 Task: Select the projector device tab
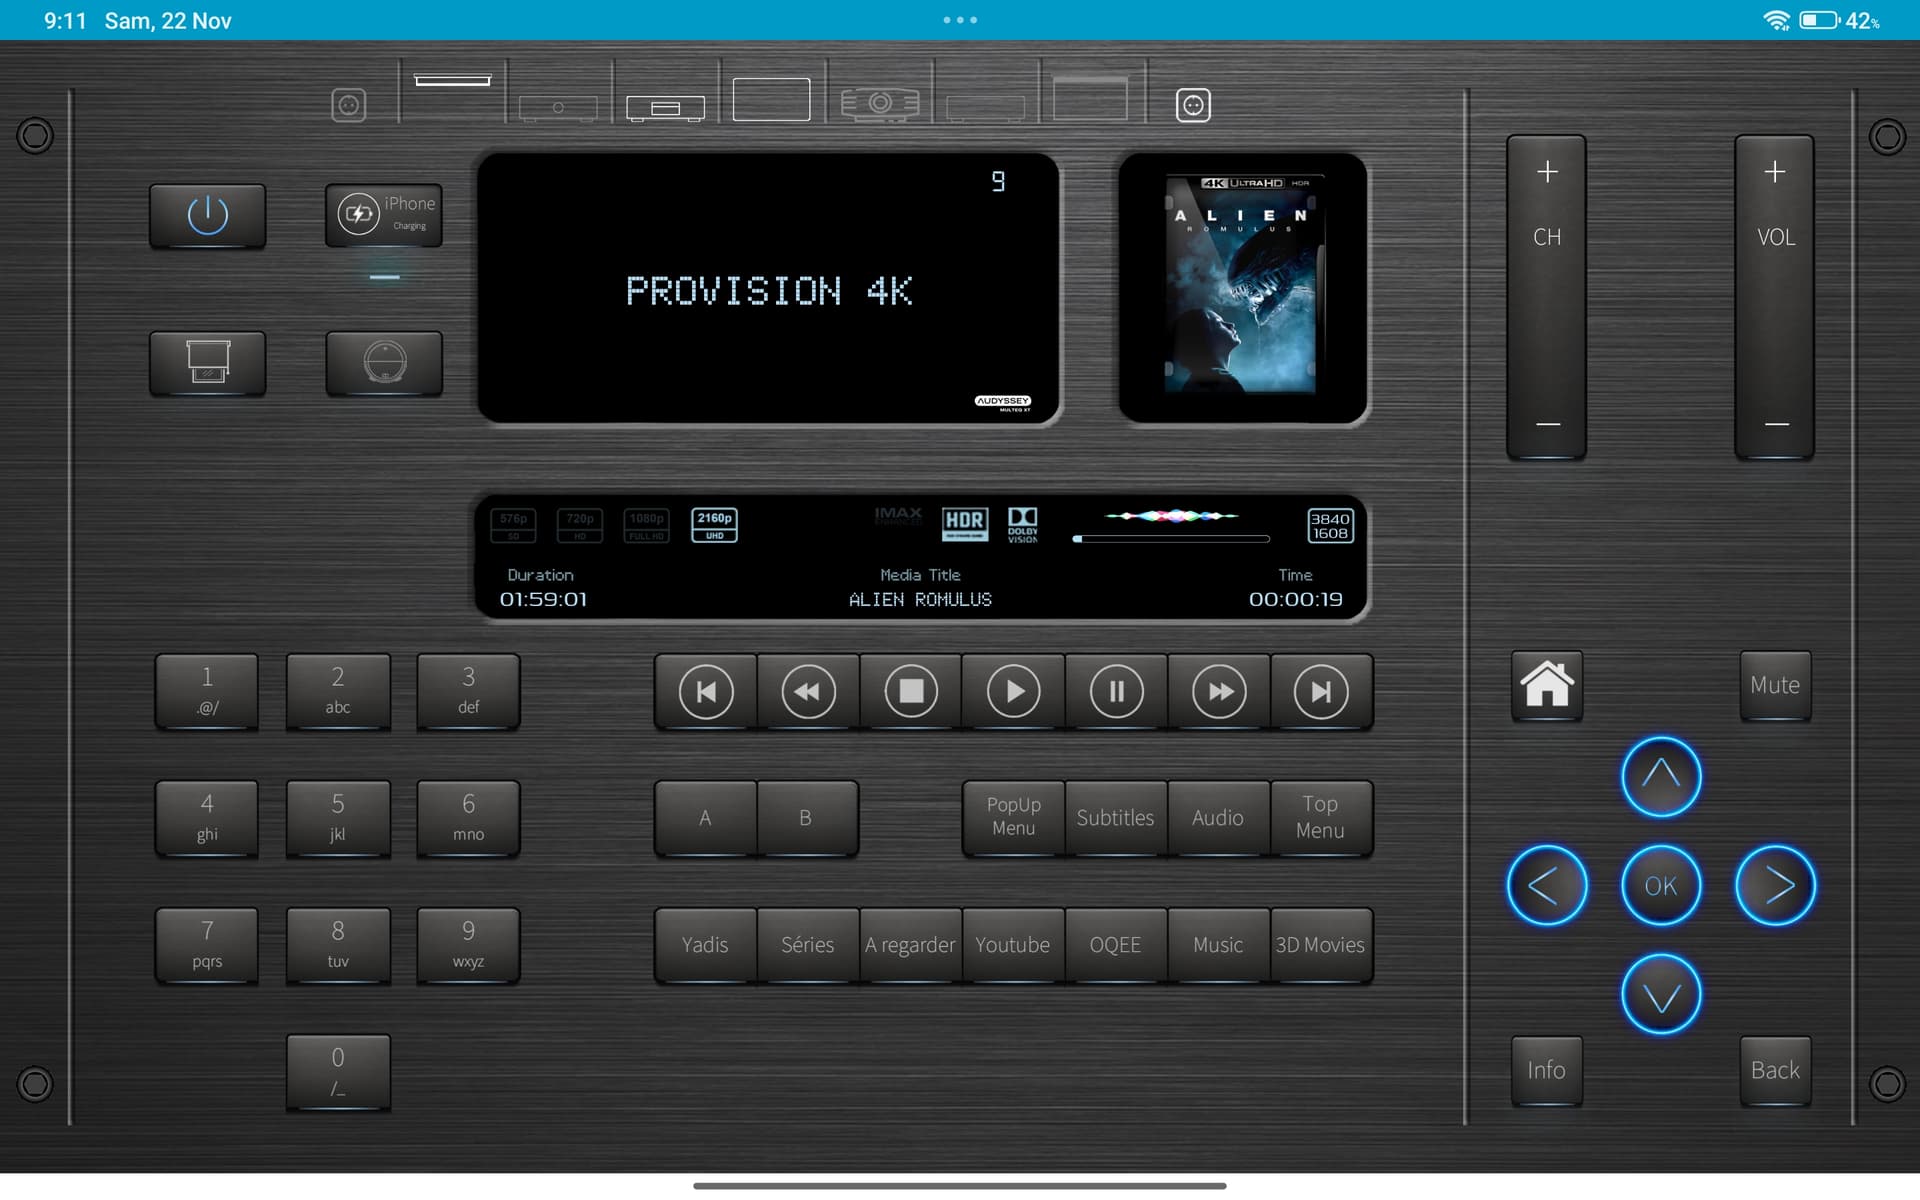[879, 103]
